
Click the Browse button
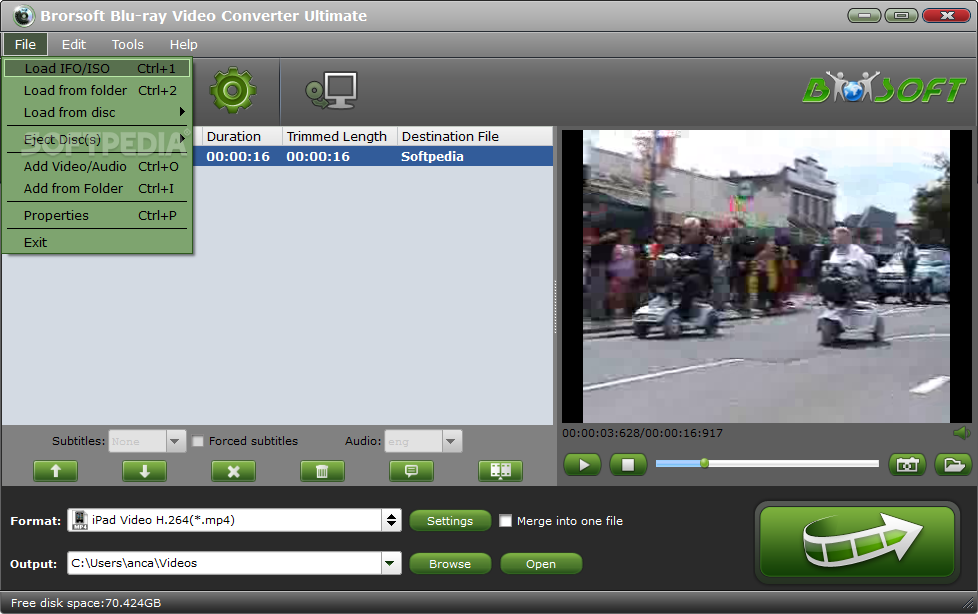tap(450, 563)
